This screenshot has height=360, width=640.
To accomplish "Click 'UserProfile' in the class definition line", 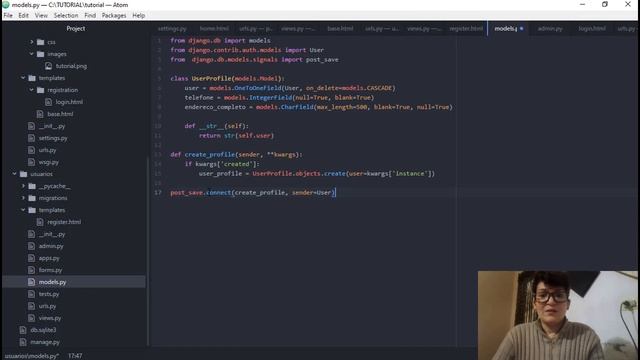I will (211, 78).
